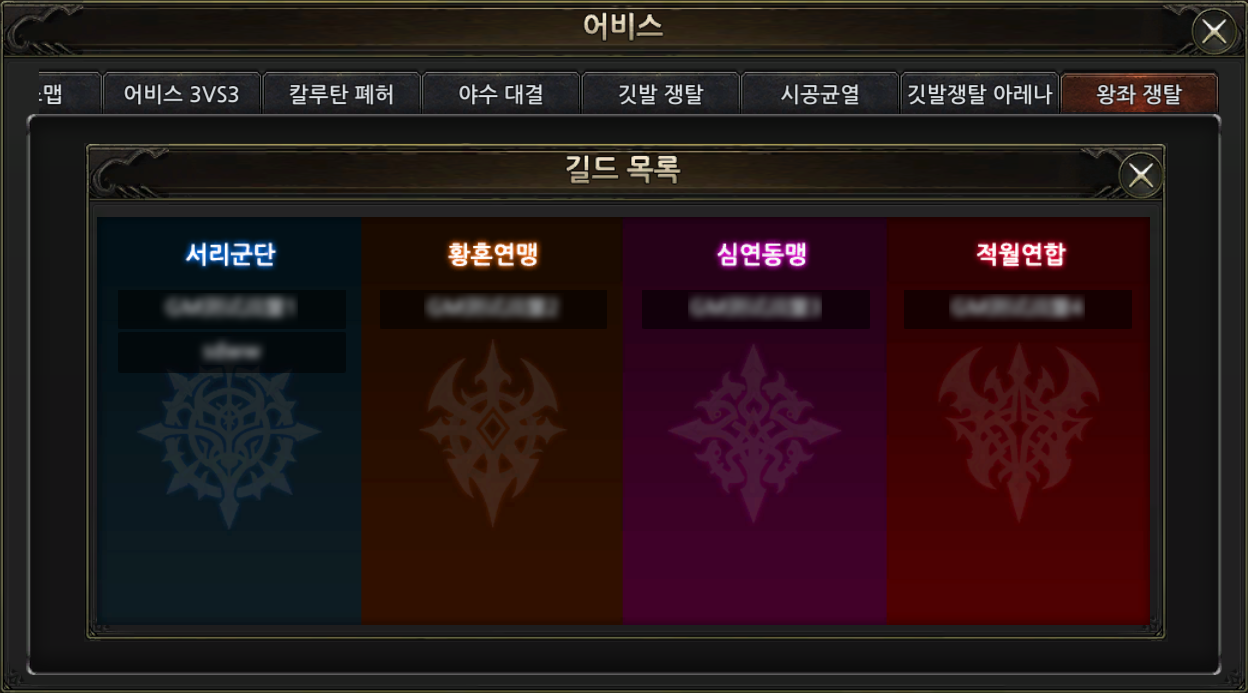Viewport: 1248px width, 693px height.
Task: Switch to the 어비스 3VS3 tab
Action: click(182, 94)
